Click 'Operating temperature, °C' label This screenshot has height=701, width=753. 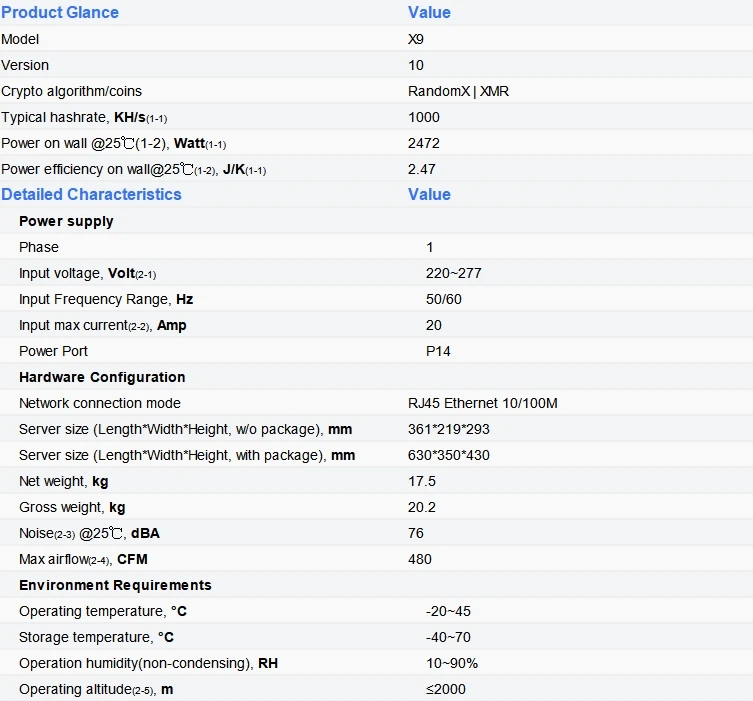tap(103, 611)
